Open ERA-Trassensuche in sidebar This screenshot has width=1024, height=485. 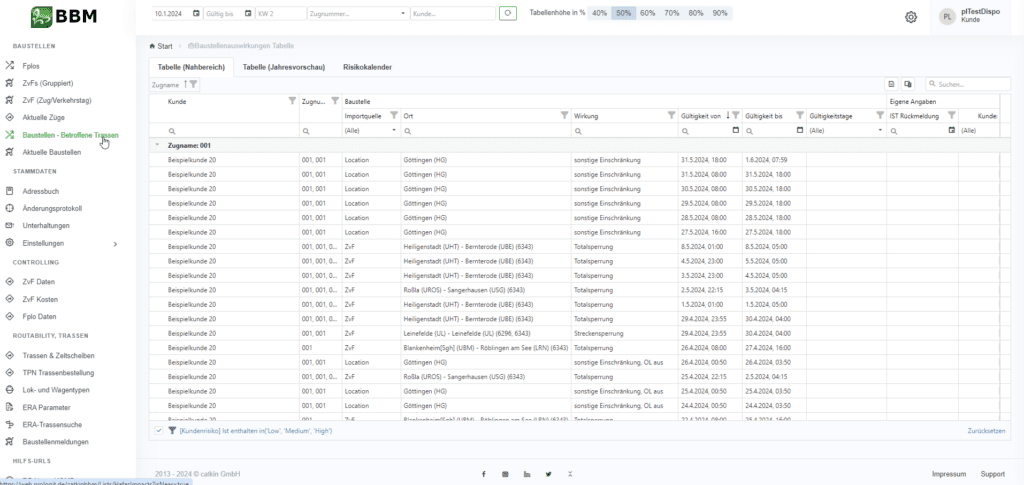tap(51, 424)
